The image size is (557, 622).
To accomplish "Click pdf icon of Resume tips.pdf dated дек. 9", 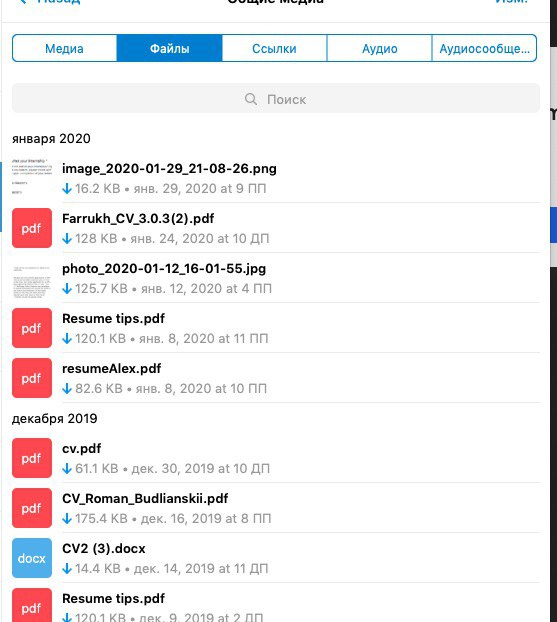I will click(32, 605).
